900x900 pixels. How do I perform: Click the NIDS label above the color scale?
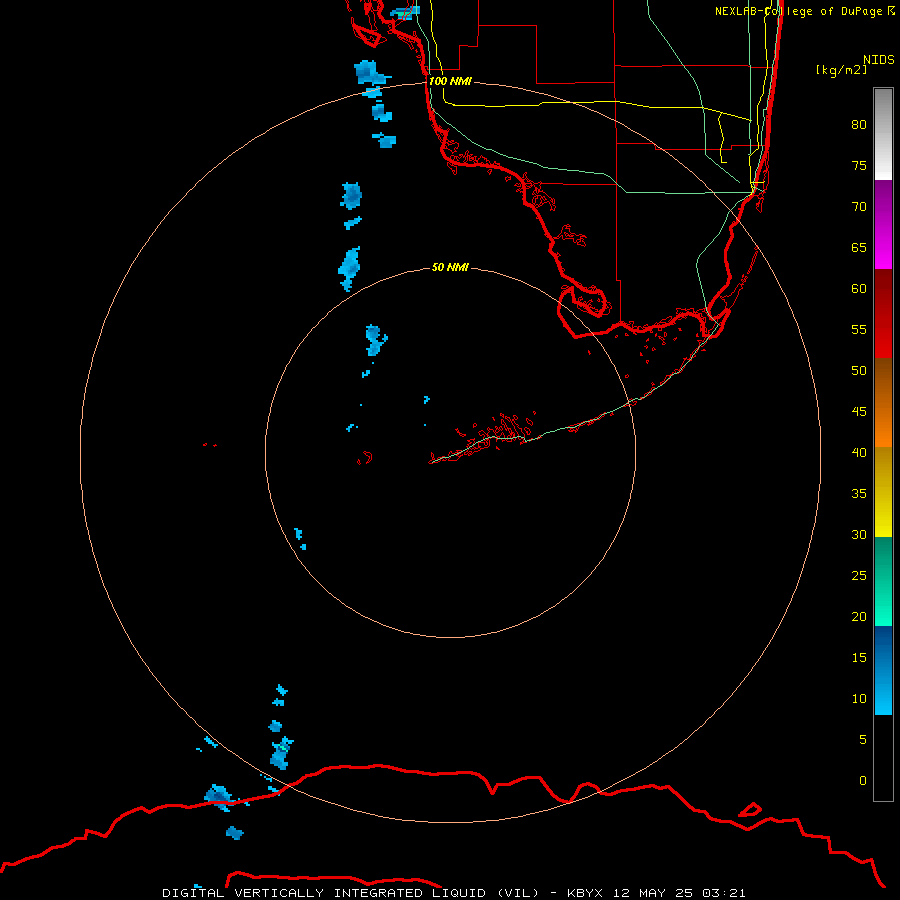[879, 60]
